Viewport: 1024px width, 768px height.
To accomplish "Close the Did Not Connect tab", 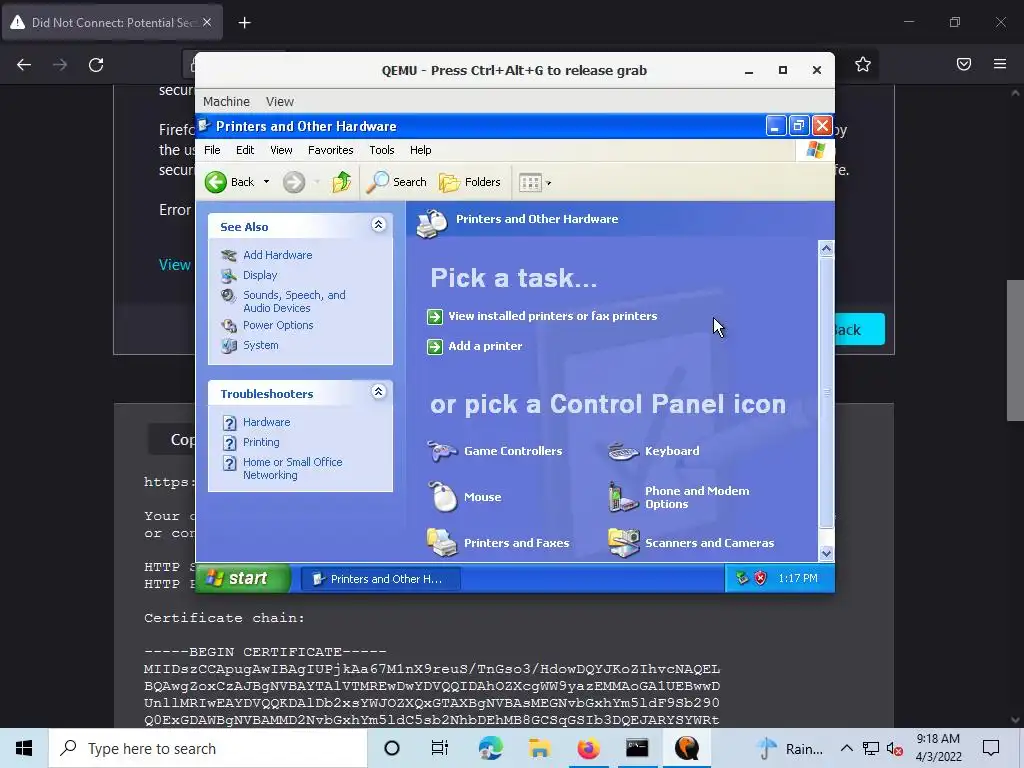I will [207, 22].
